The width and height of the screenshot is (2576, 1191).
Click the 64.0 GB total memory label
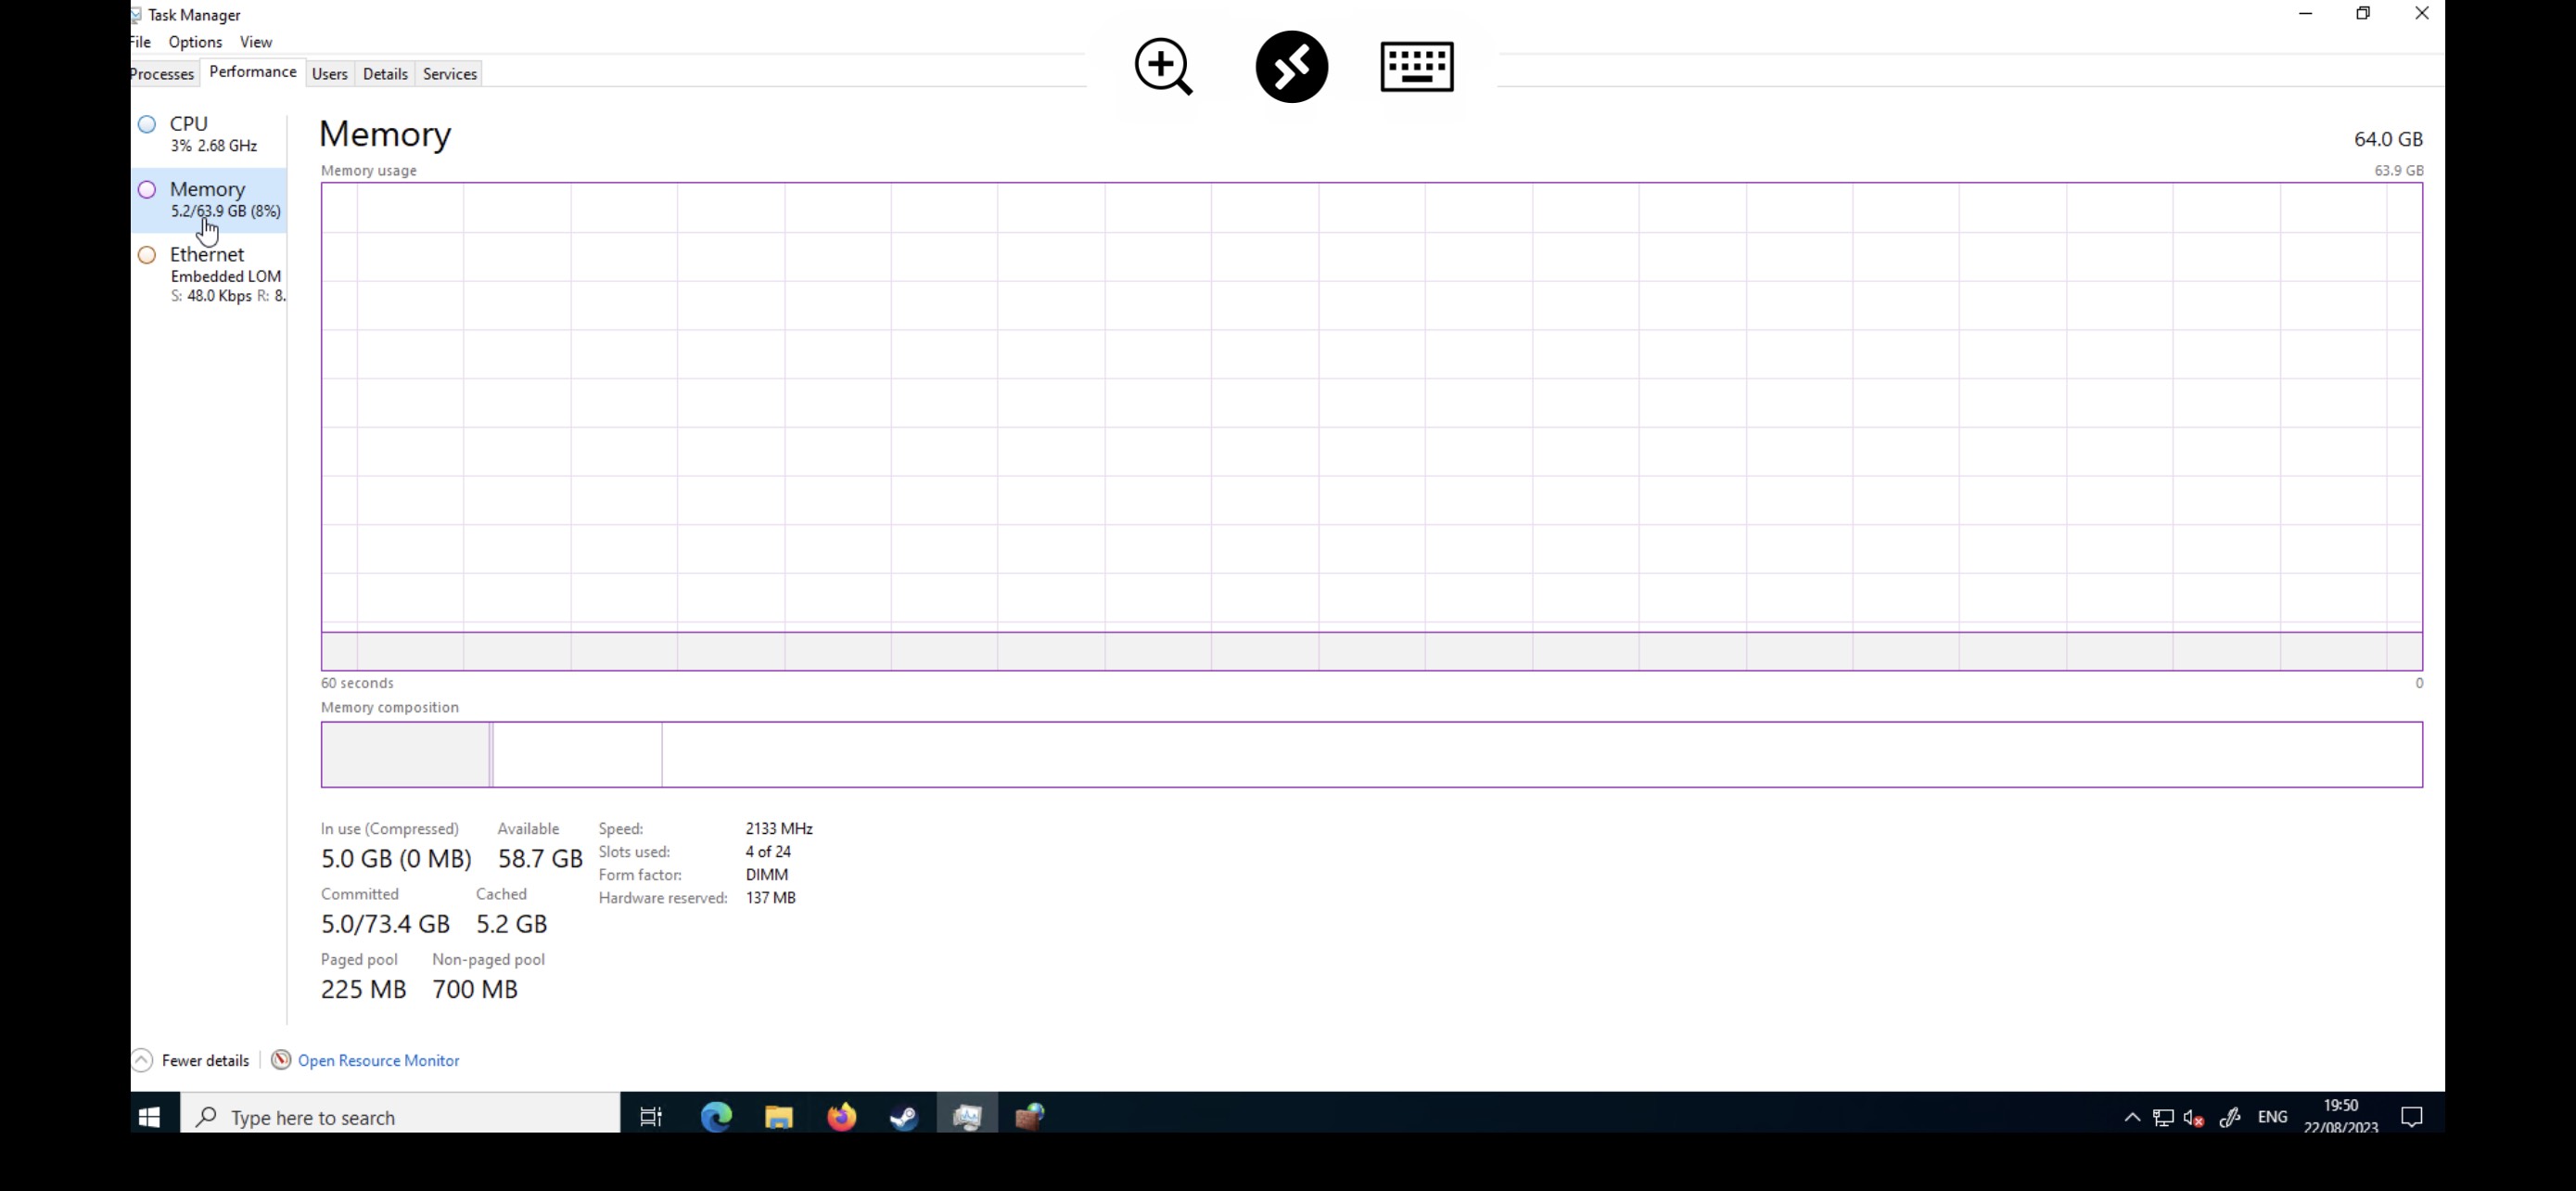[x=2388, y=139]
